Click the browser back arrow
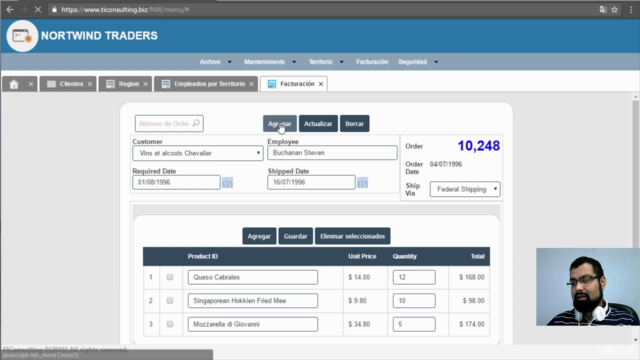 10,9
